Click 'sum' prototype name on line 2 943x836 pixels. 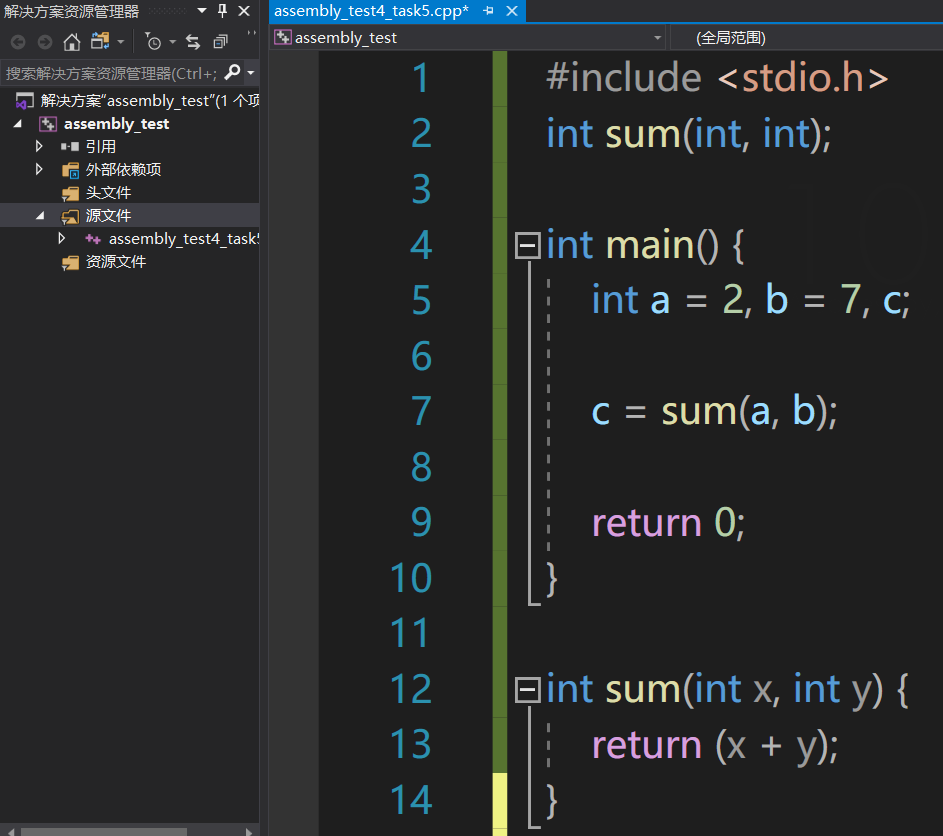(x=643, y=134)
